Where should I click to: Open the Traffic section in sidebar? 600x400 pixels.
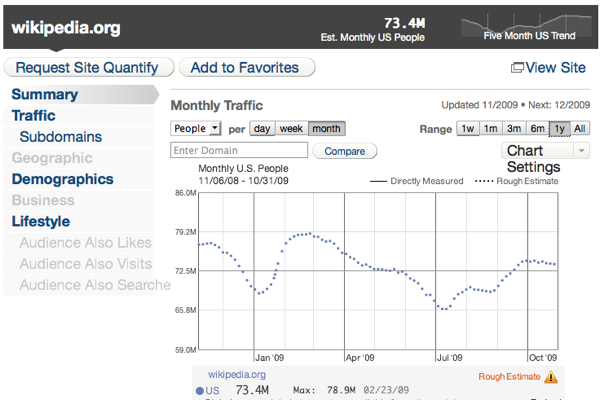pos(34,116)
